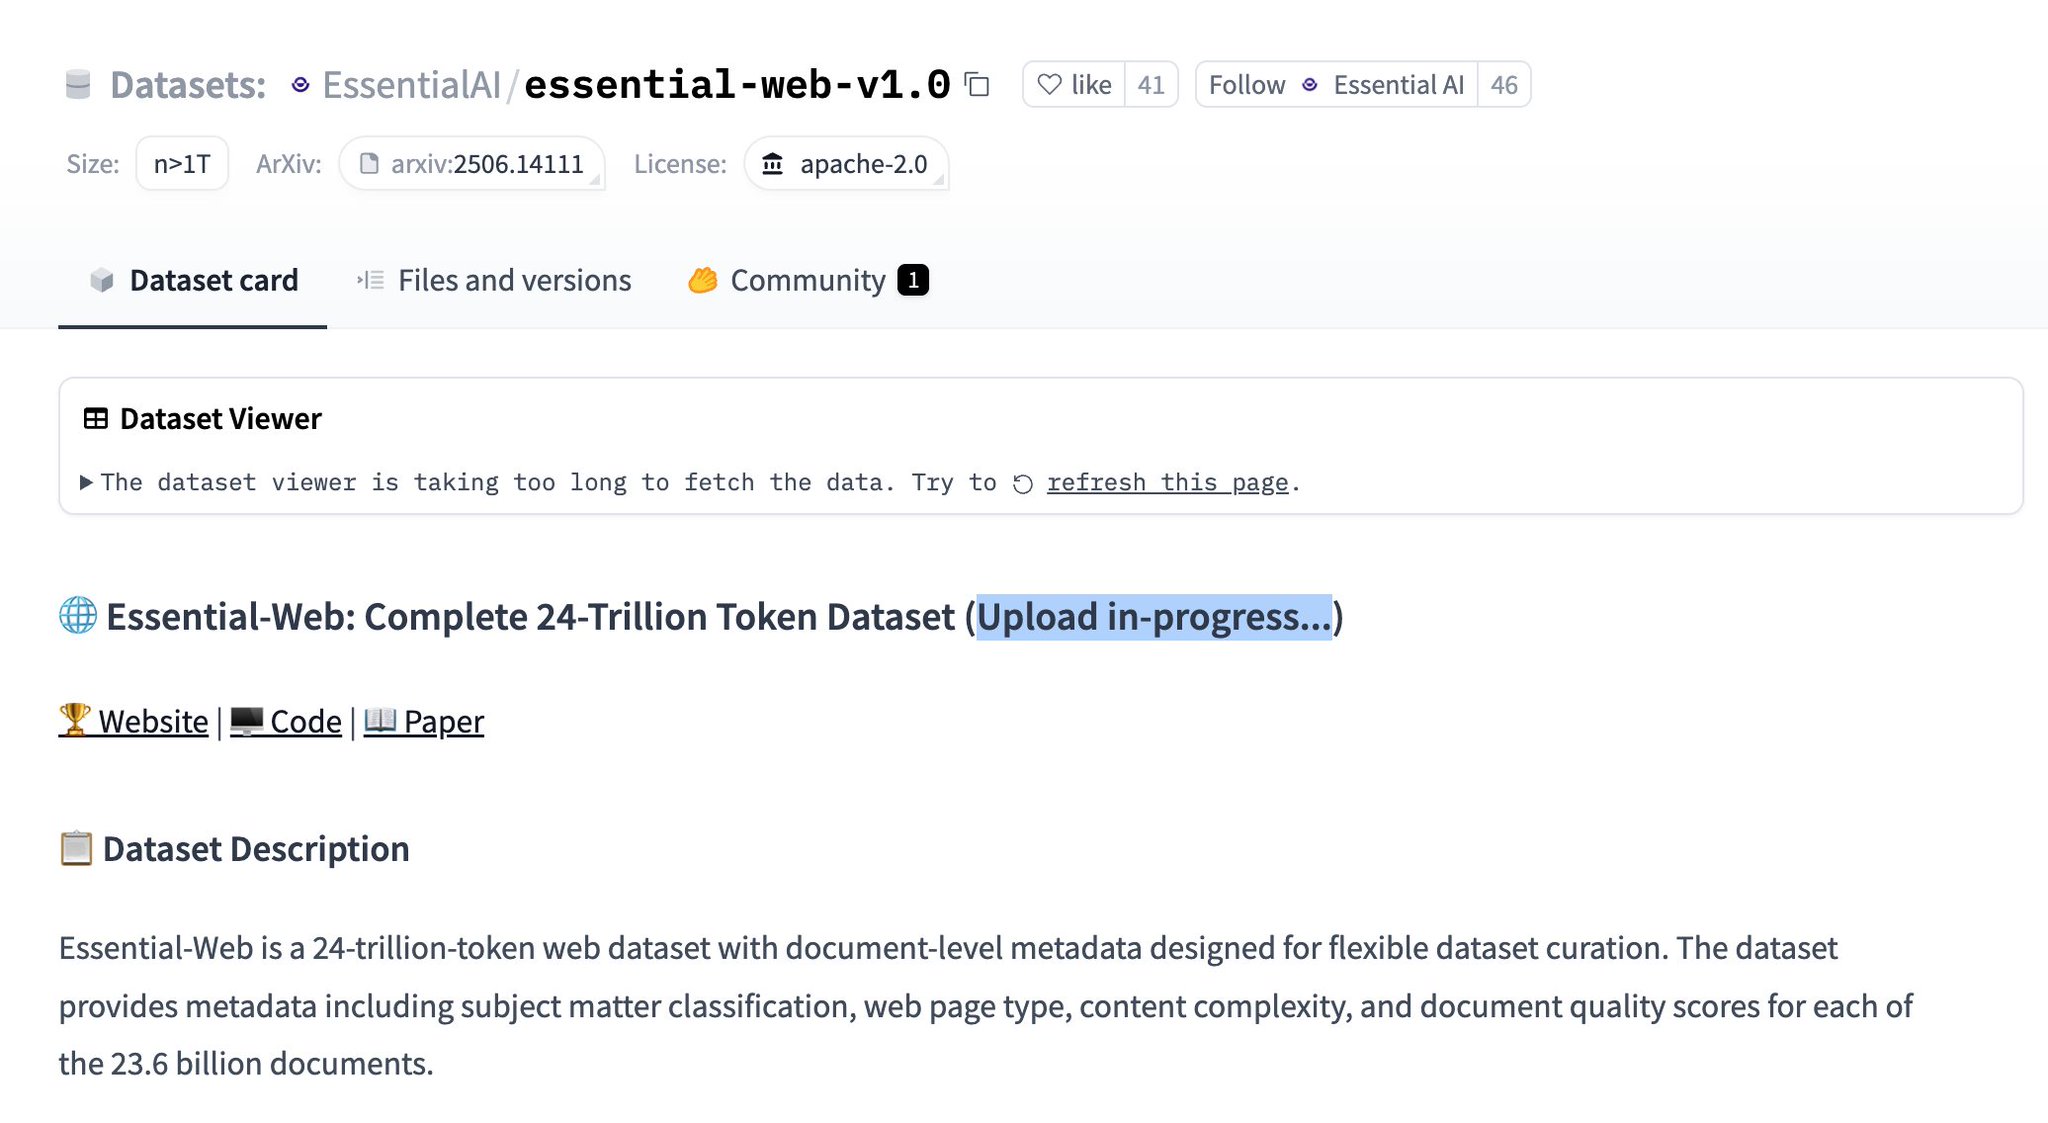
Task: Open the Website link
Action: pos(134,721)
